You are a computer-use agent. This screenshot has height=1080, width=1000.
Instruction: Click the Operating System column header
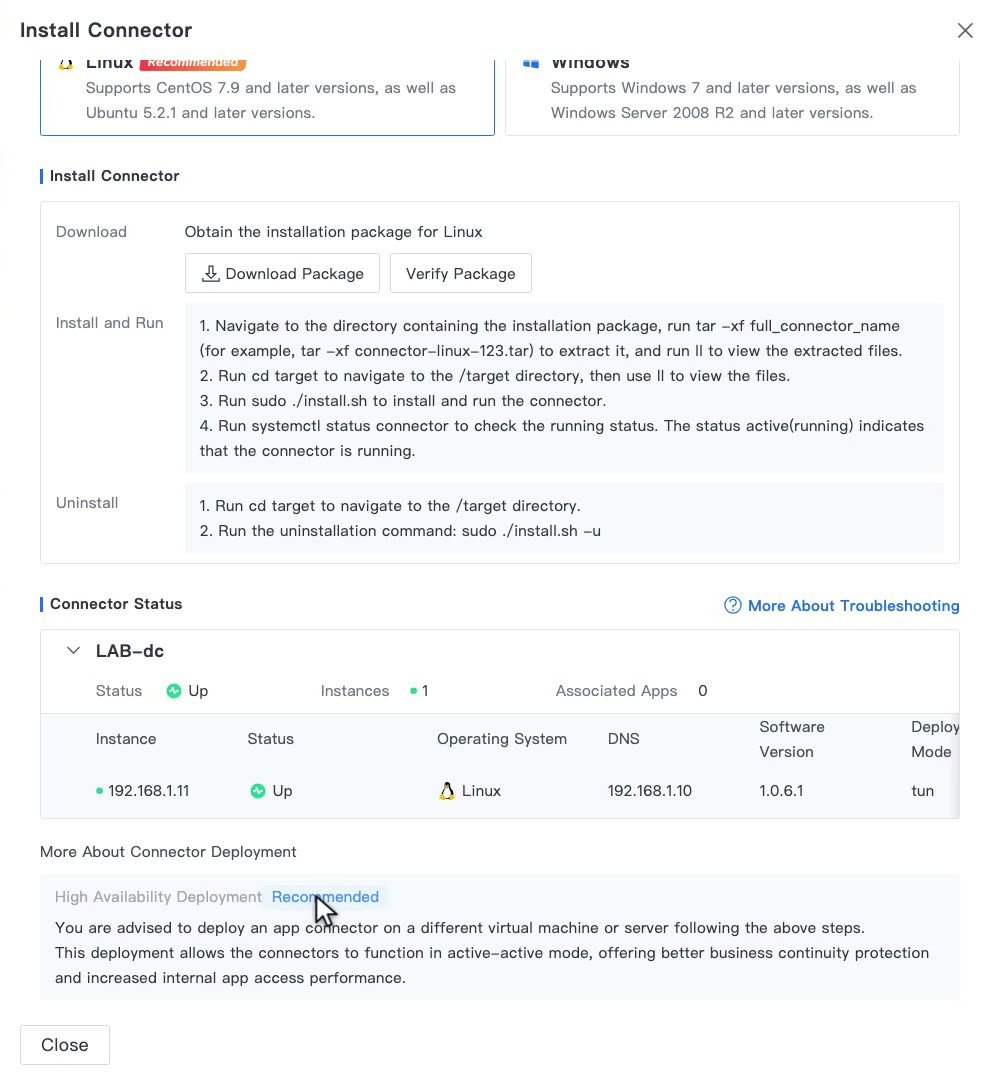click(502, 739)
